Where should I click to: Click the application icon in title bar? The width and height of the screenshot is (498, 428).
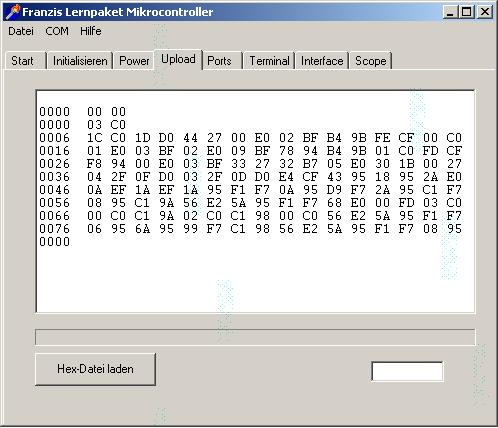click(x=13, y=12)
